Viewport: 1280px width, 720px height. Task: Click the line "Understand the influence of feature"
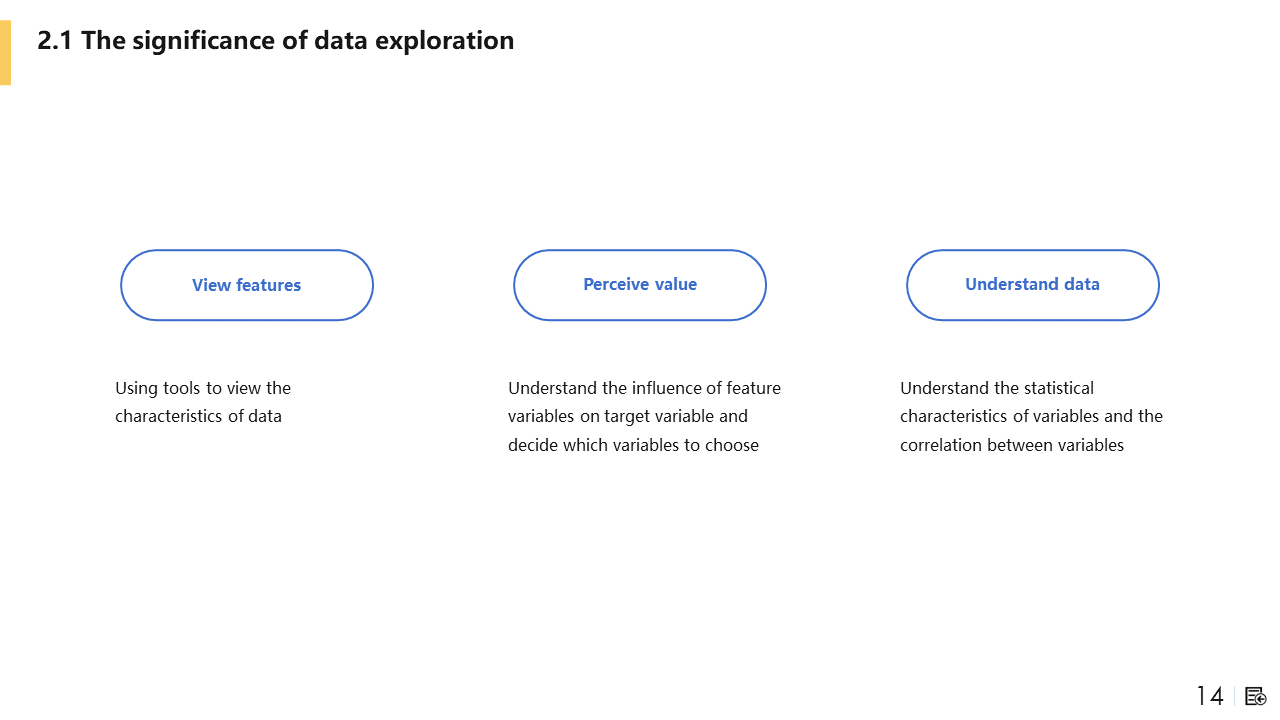tap(644, 388)
